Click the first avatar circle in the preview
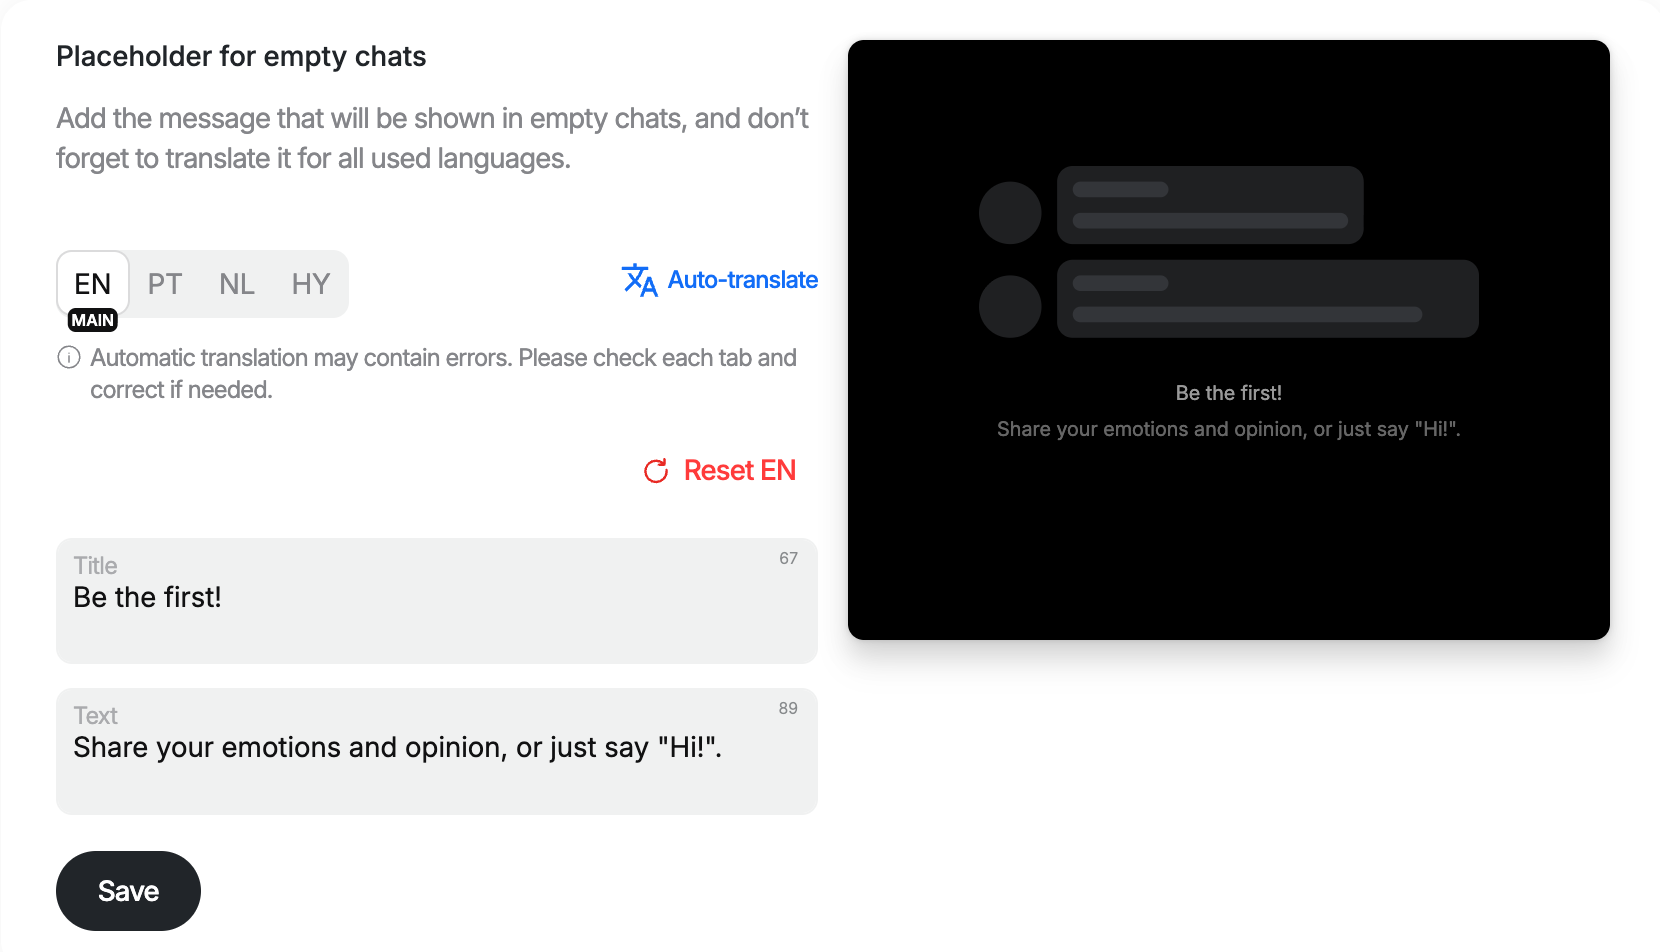Screen dimensions: 1660x952 click(1010, 213)
